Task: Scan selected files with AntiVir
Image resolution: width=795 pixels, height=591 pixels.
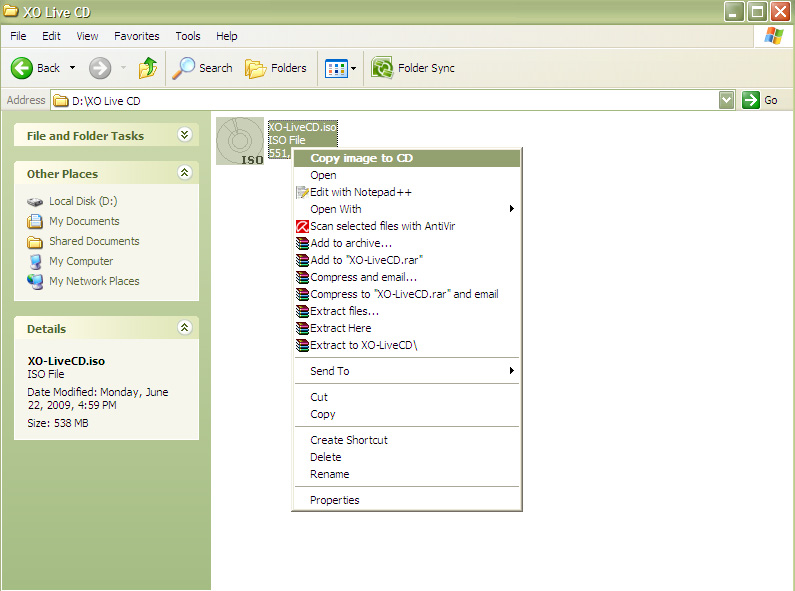Action: [407, 226]
